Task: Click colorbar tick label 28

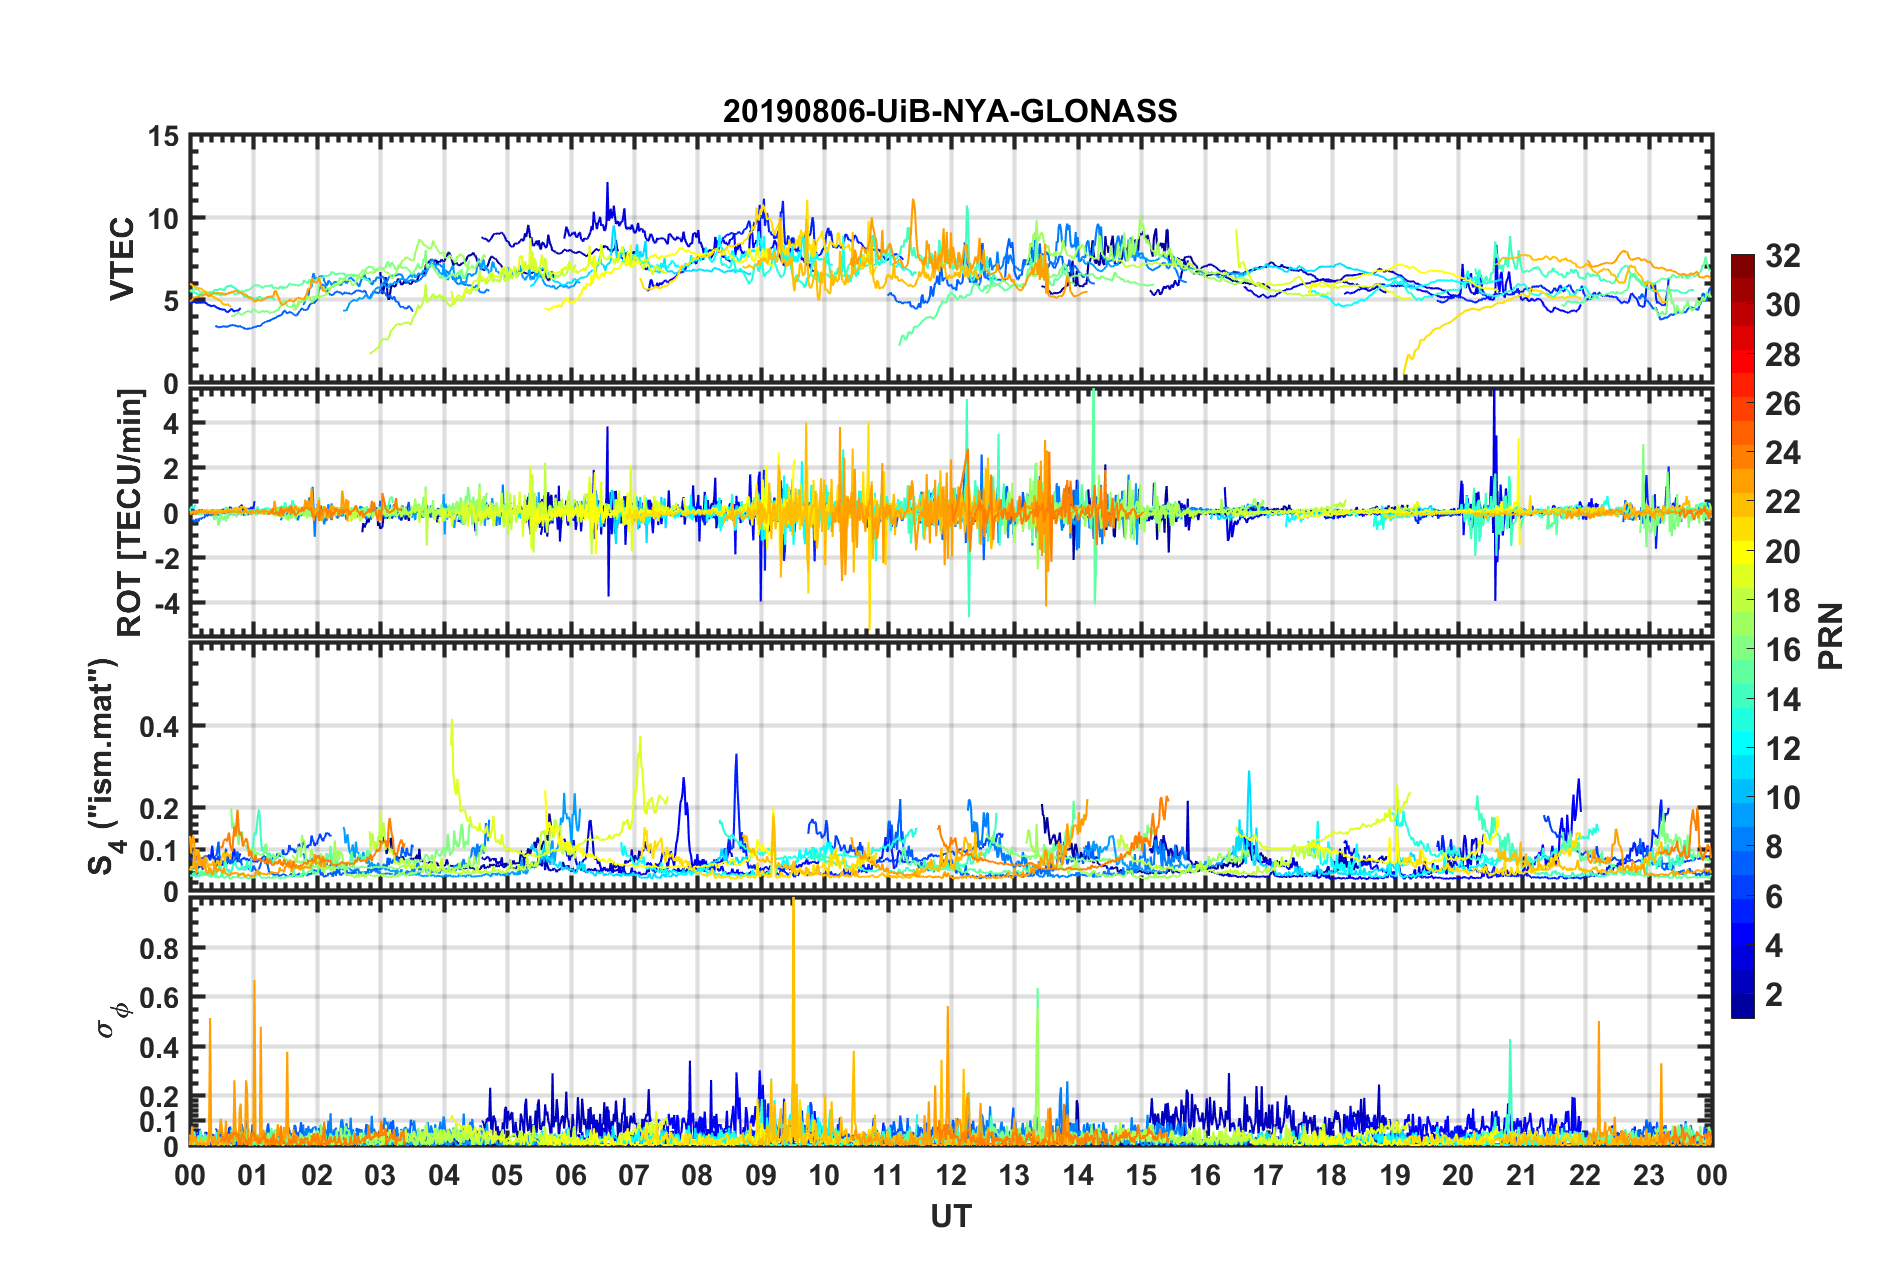Action: (1782, 355)
